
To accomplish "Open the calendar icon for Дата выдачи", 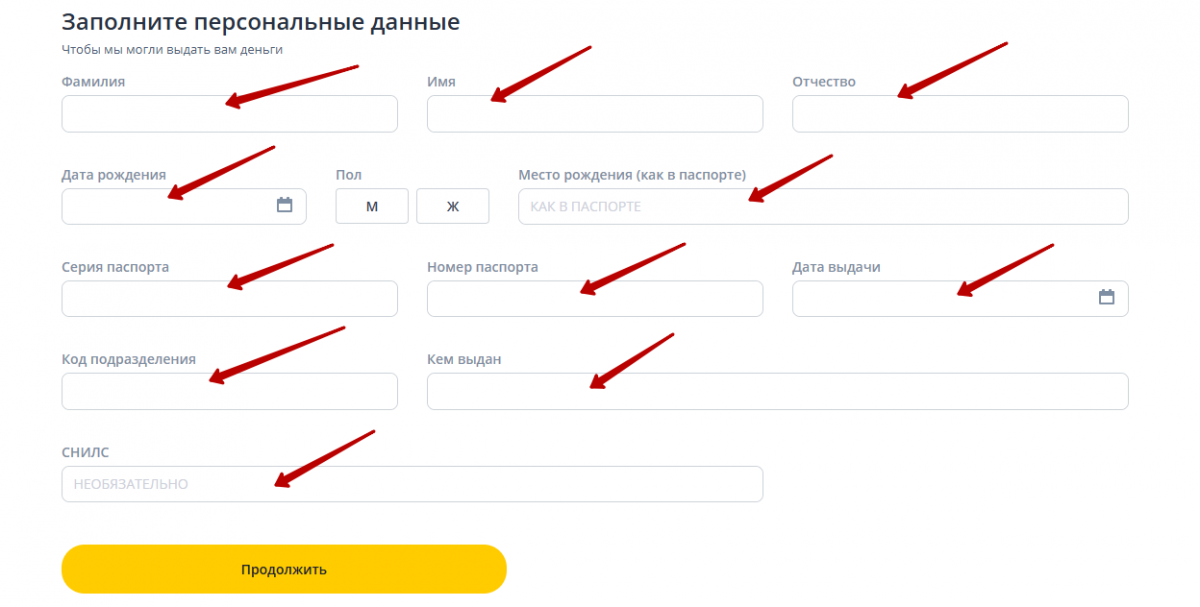I will point(1106,297).
